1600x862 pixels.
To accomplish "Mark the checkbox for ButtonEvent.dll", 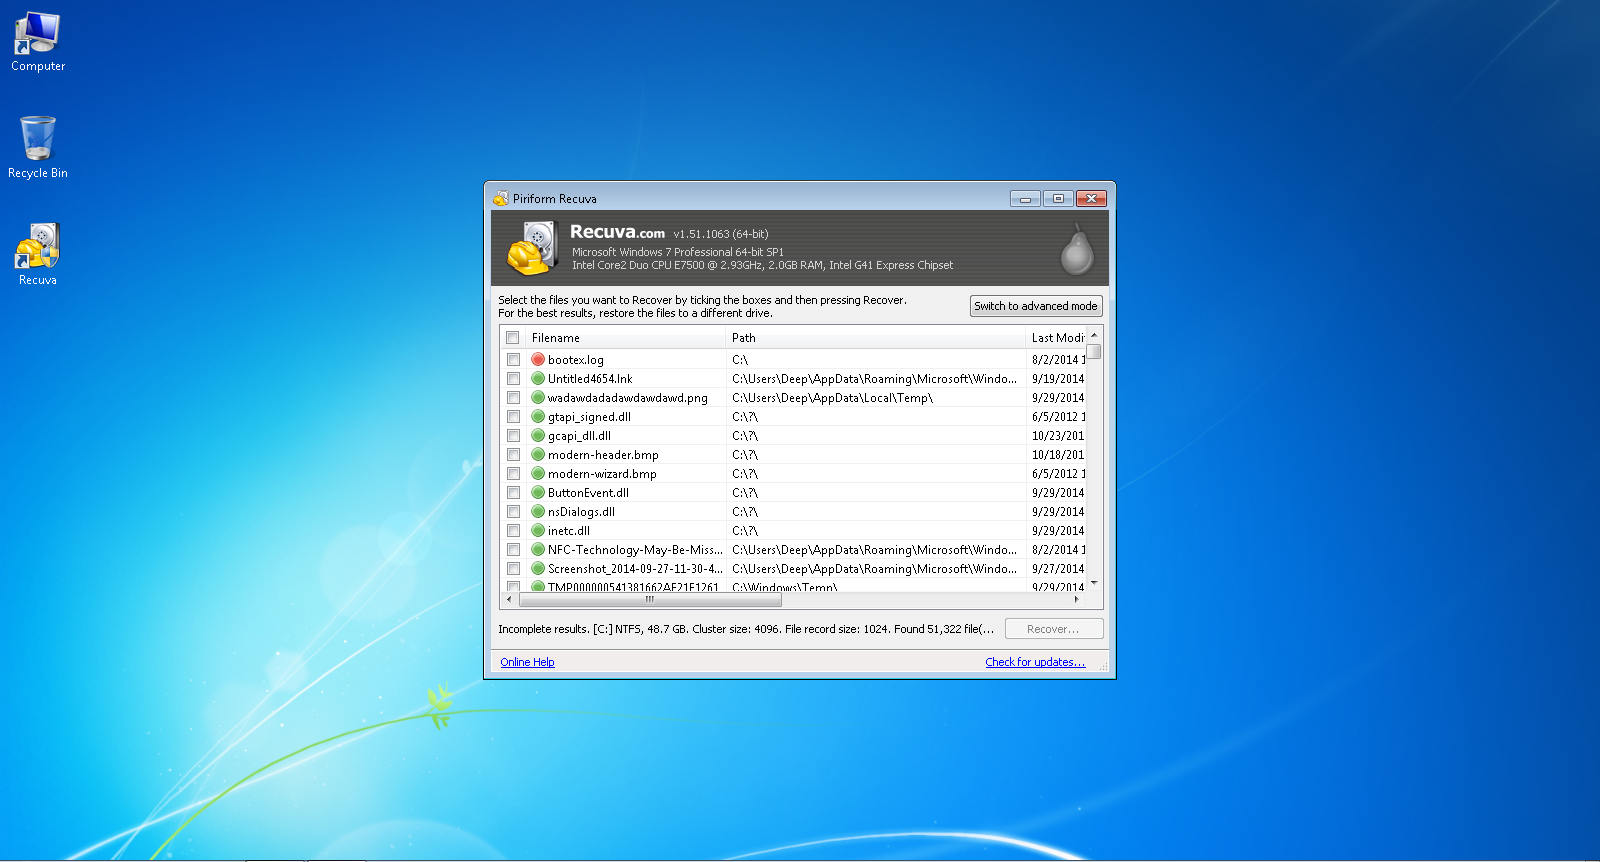I will click(x=513, y=492).
